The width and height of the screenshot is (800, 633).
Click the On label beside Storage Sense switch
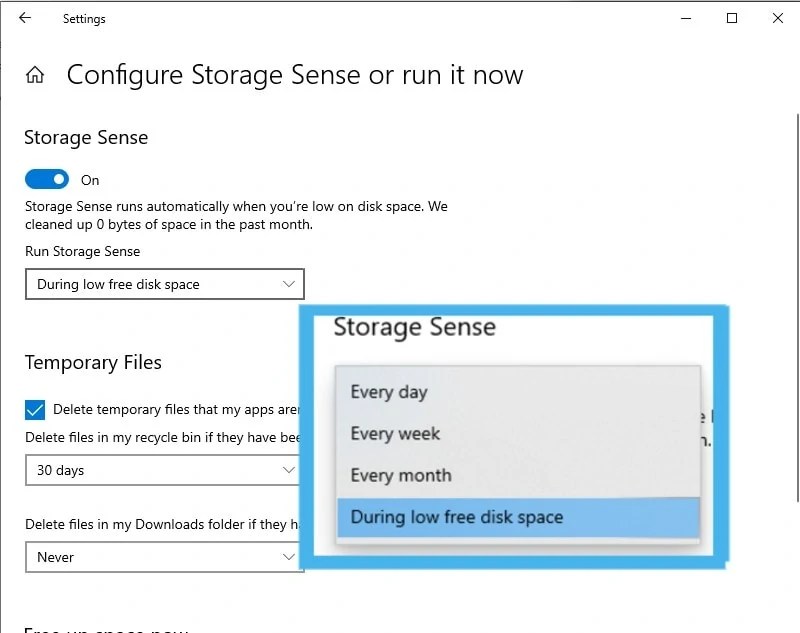point(90,180)
